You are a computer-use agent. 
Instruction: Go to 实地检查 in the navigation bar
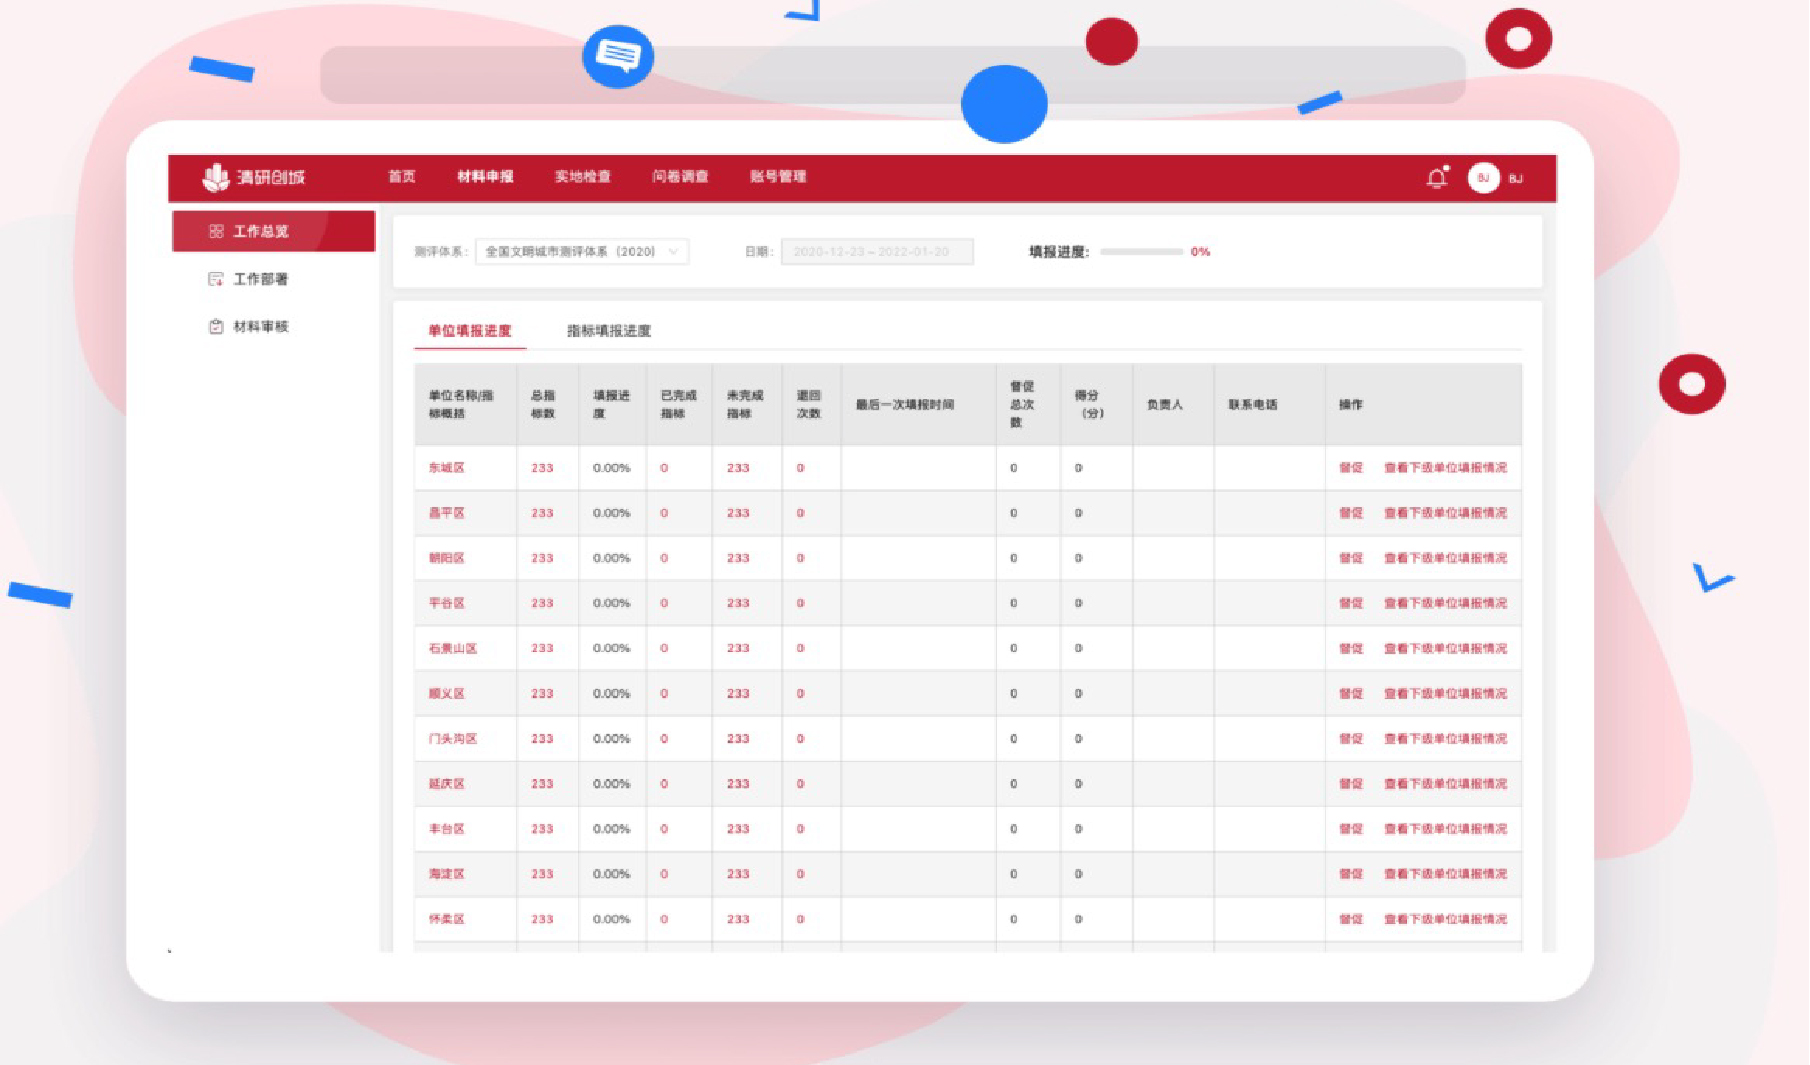(582, 177)
